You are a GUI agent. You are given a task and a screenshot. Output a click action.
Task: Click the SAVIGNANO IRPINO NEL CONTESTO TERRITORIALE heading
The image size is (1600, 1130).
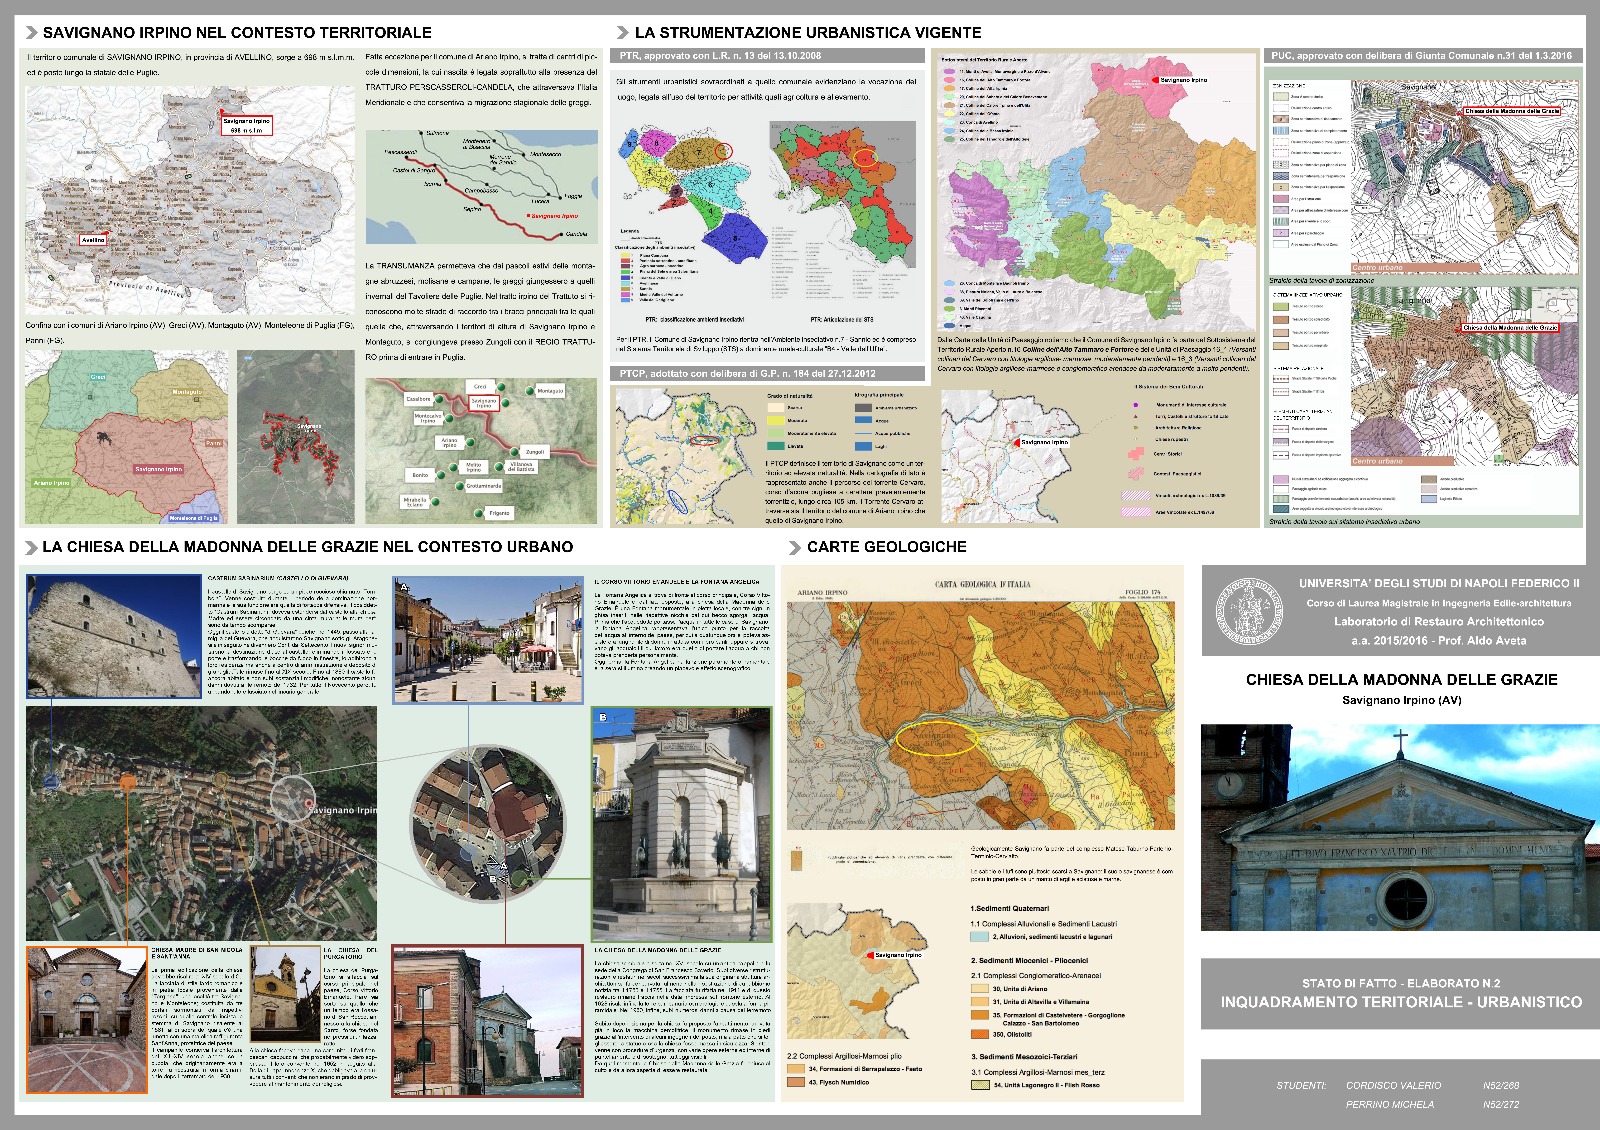pyautogui.click(x=237, y=33)
